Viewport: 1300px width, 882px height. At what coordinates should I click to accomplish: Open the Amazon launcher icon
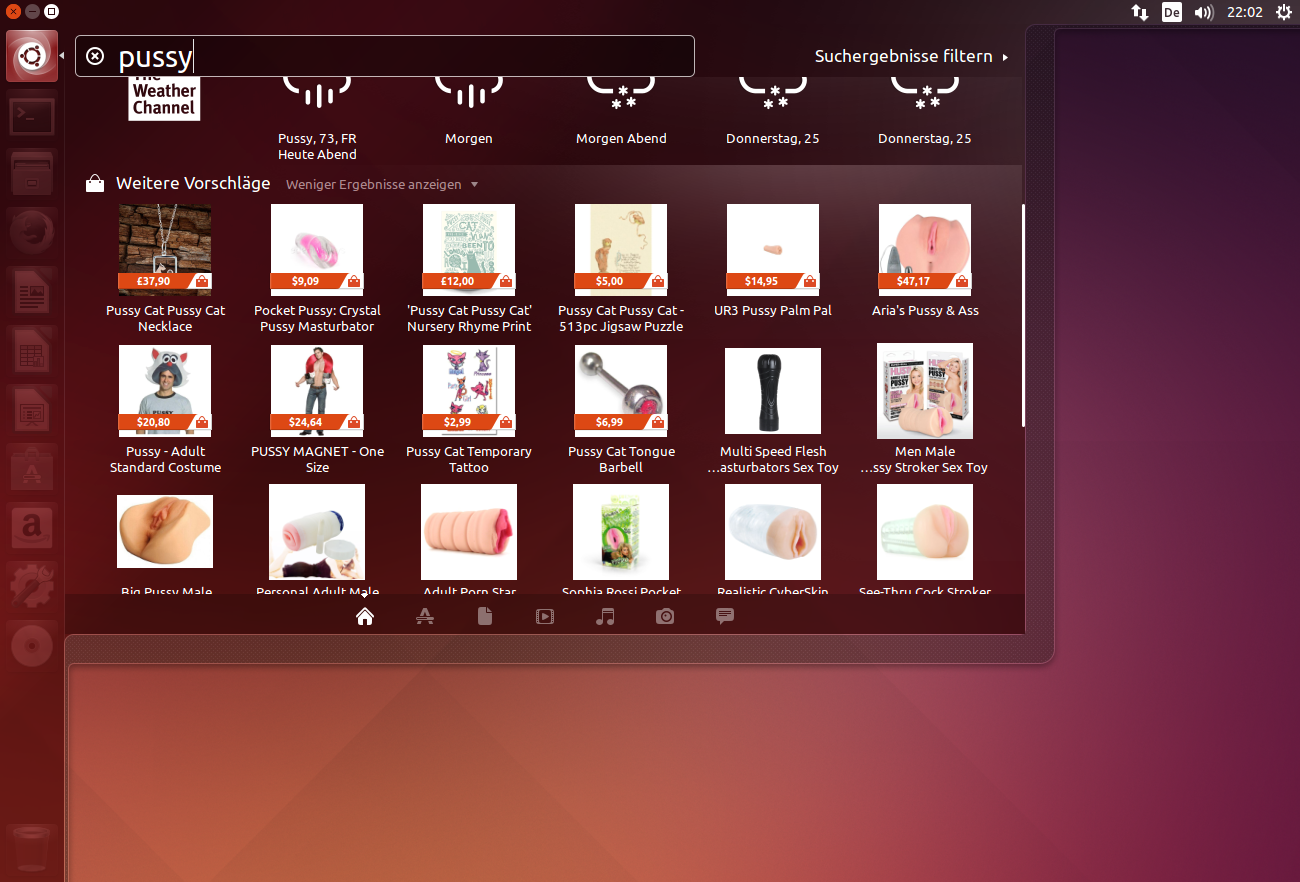click(x=31, y=528)
